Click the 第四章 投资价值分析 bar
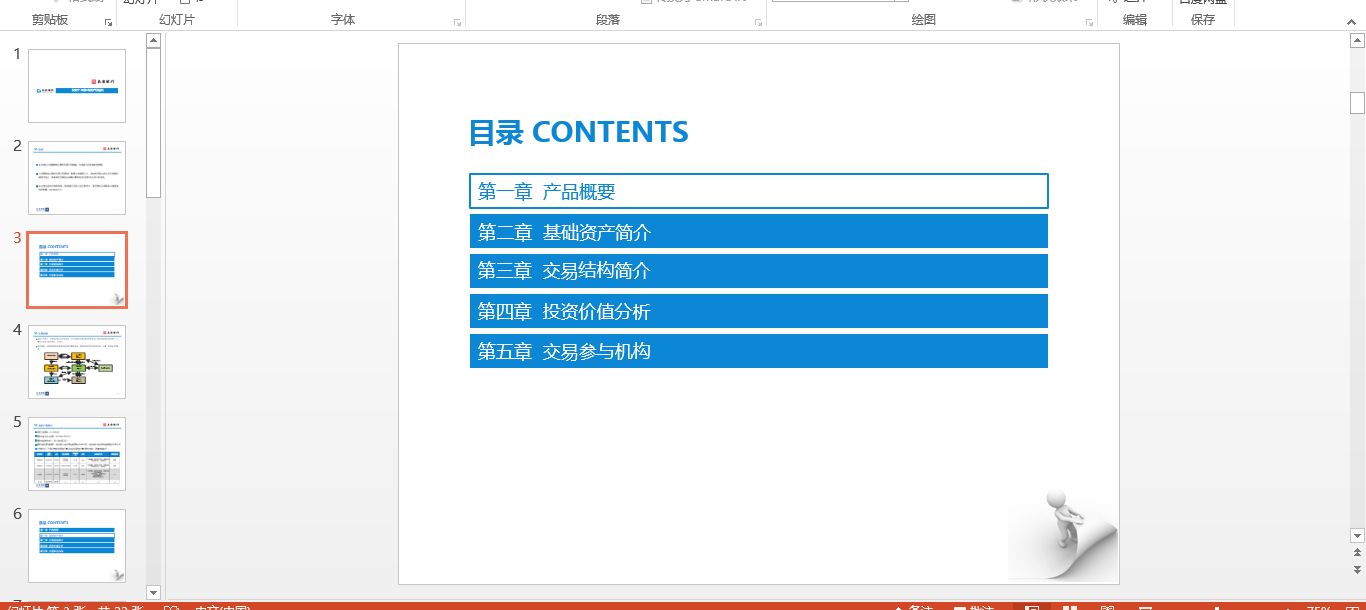This screenshot has width=1366, height=610. tap(759, 311)
